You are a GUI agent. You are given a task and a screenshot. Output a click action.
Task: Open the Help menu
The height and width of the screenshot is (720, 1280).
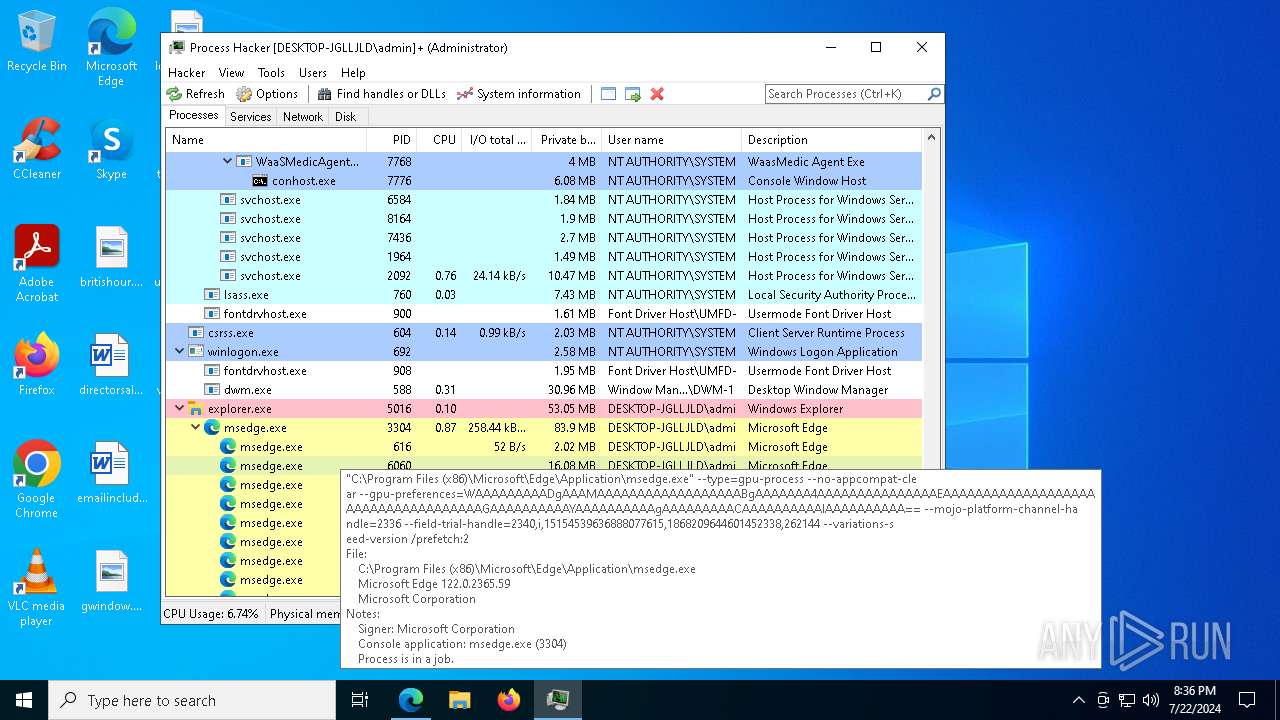tap(353, 73)
